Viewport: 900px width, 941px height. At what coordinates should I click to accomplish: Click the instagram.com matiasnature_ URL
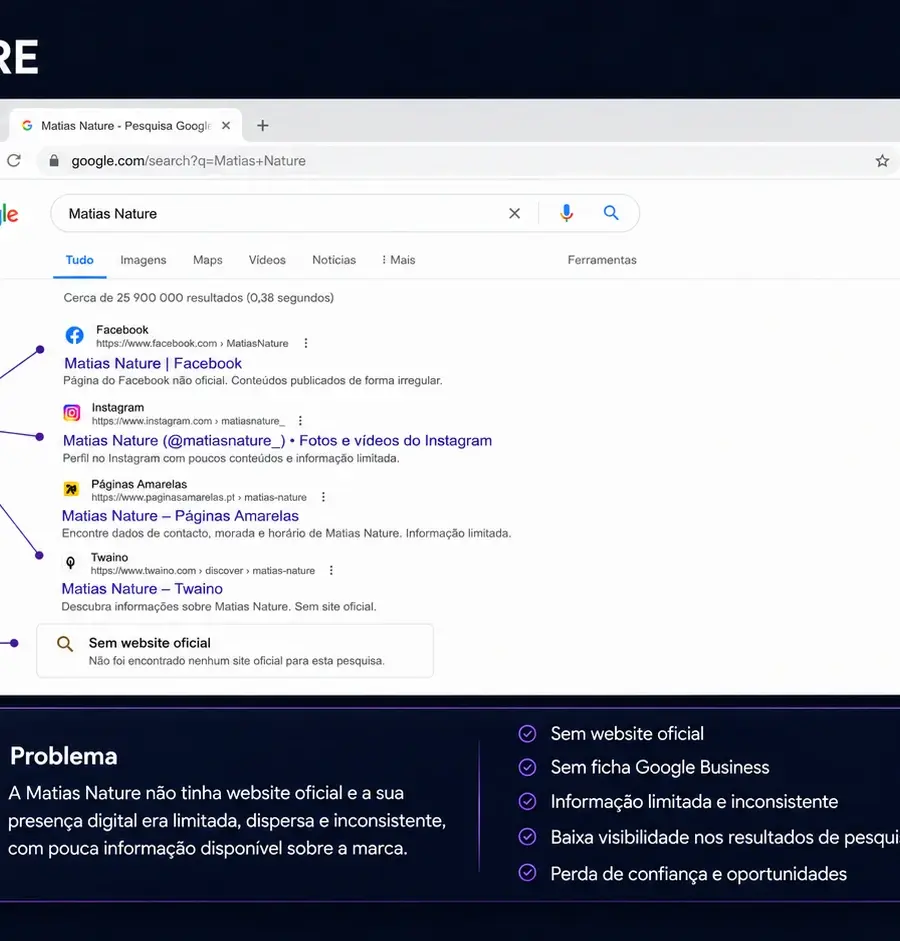pos(188,421)
